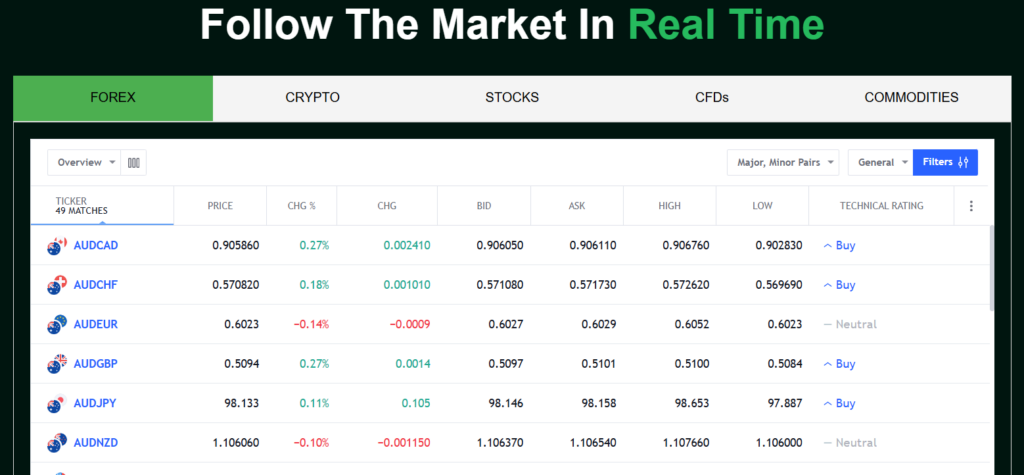The image size is (1024, 475).
Task: Open the Major, Minor Pairs dropdown
Action: click(x=783, y=162)
